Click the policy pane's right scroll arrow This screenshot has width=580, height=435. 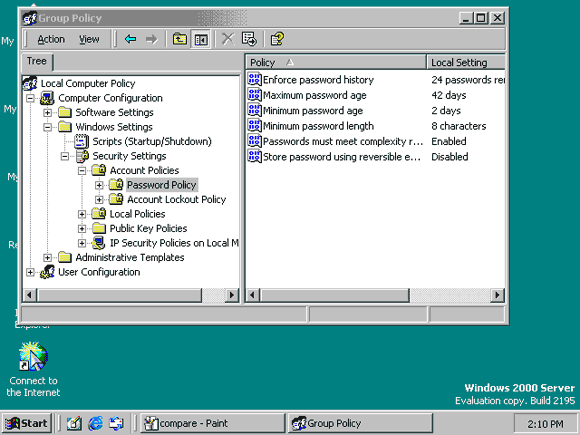pos(498,295)
